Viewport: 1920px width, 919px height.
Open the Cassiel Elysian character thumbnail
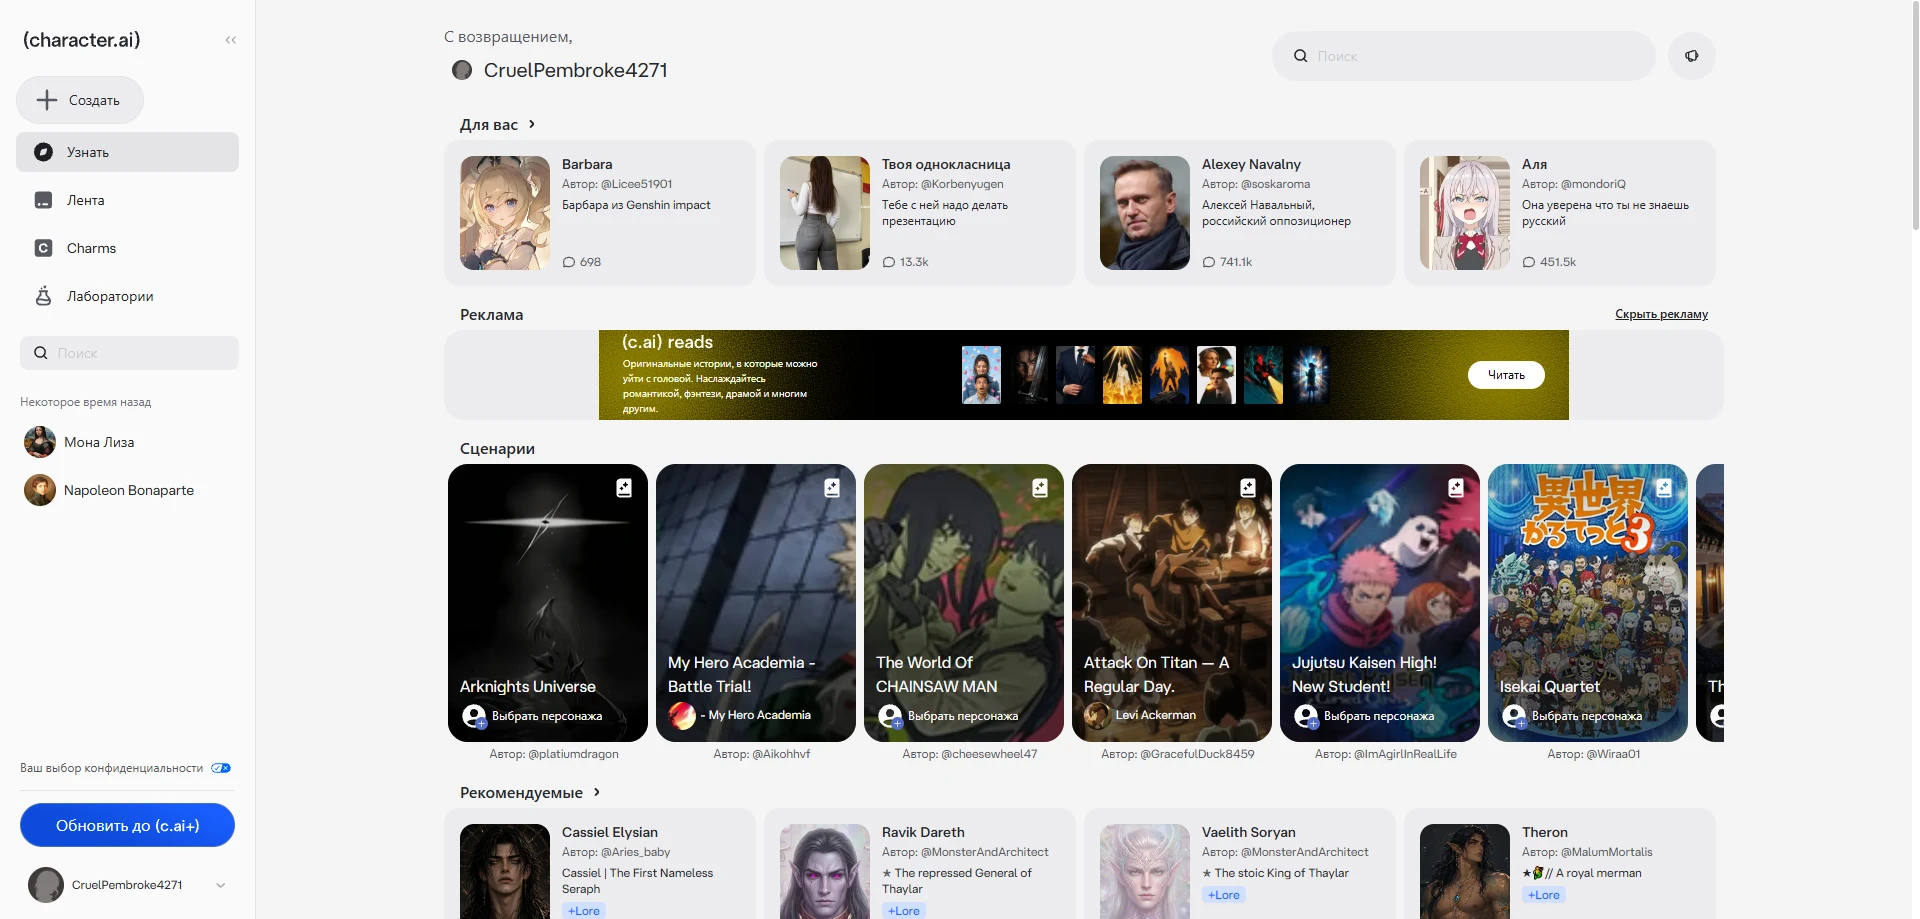tap(505, 871)
